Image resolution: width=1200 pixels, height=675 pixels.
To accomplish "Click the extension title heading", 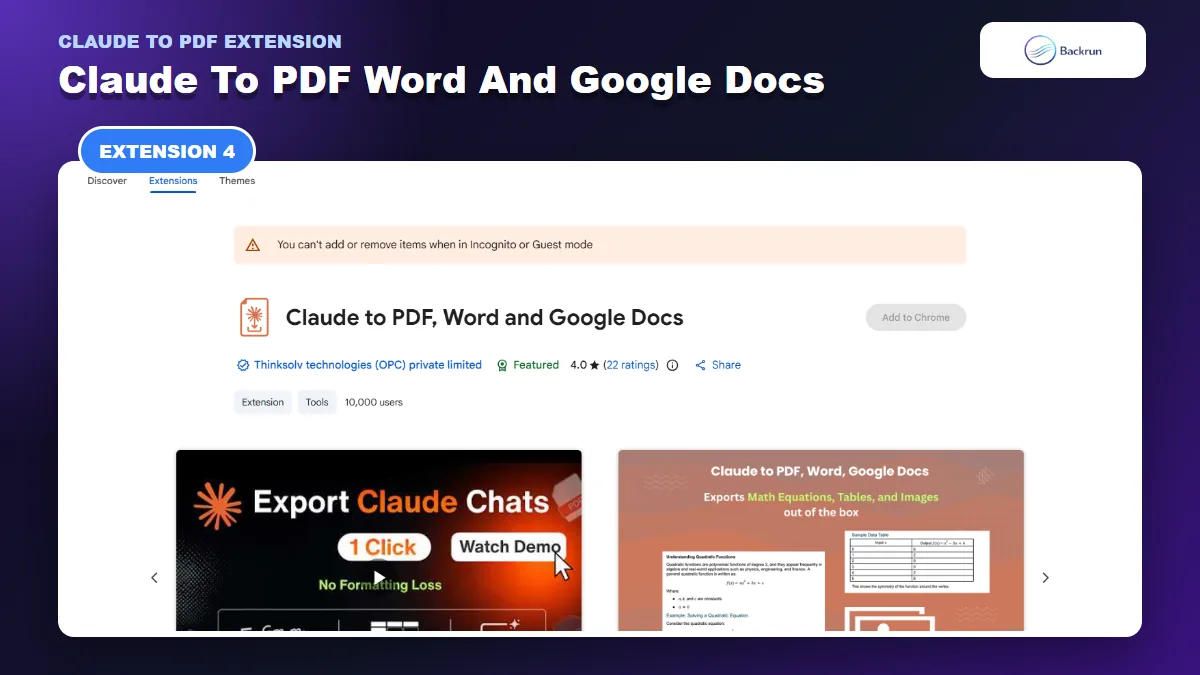I will (485, 318).
